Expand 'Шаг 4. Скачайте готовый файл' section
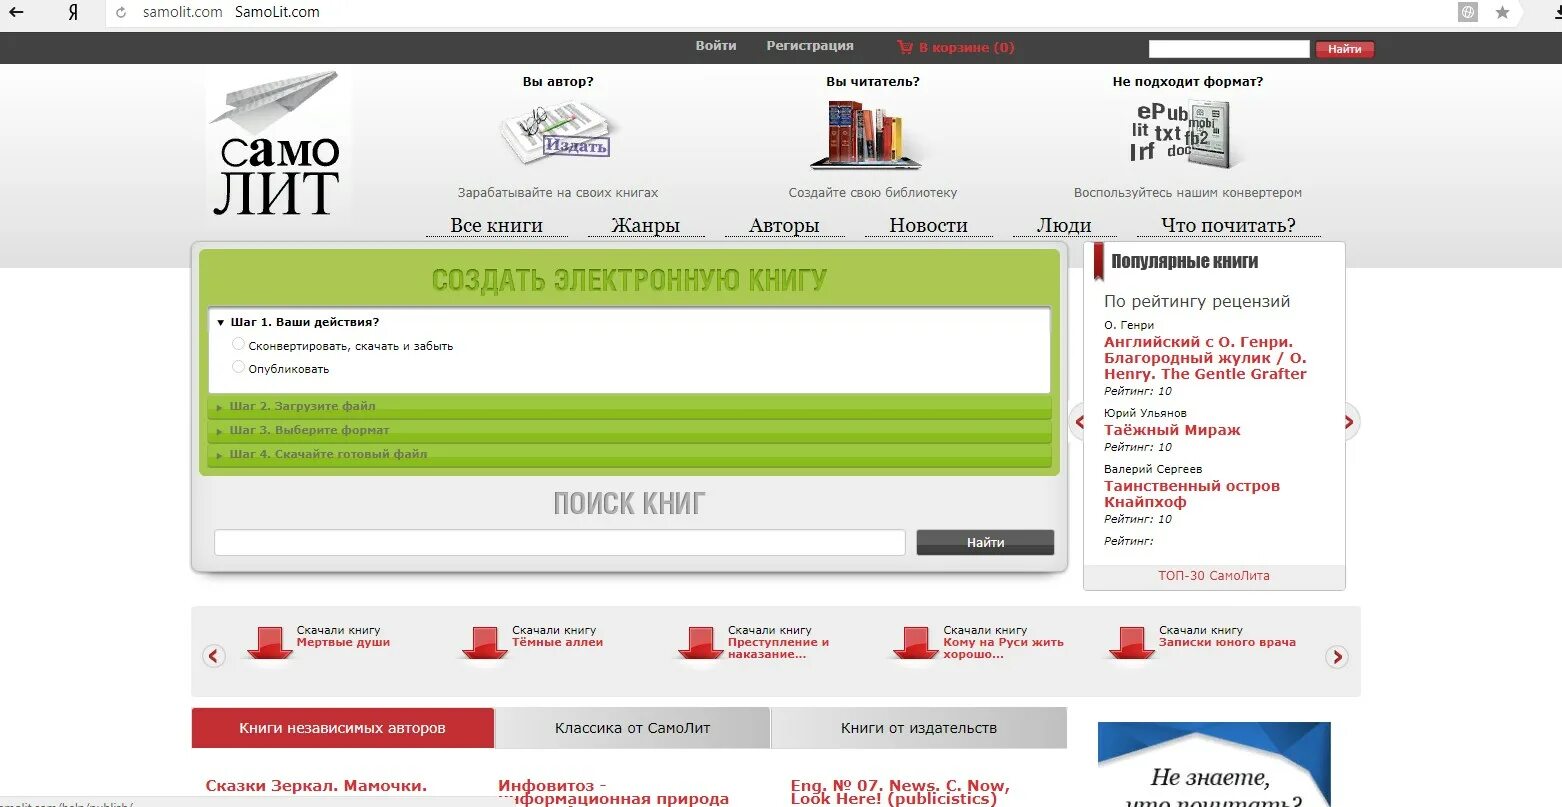 [x=629, y=454]
